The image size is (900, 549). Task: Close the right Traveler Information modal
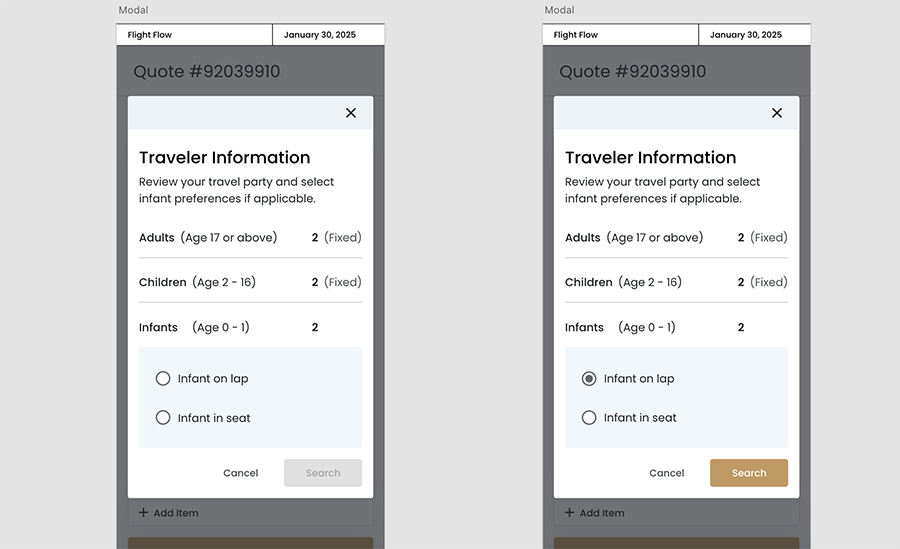[777, 113]
